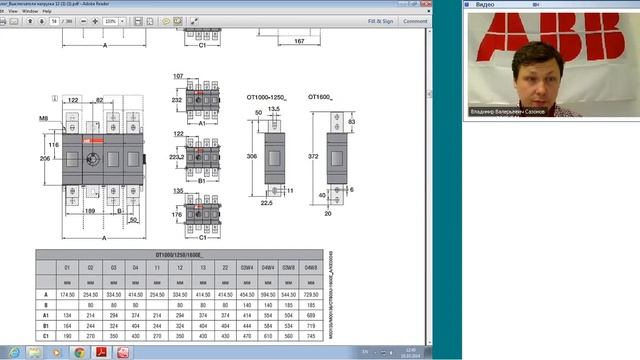
Task: Click dimension 372 on OT1600 side view
Action: 313,156
